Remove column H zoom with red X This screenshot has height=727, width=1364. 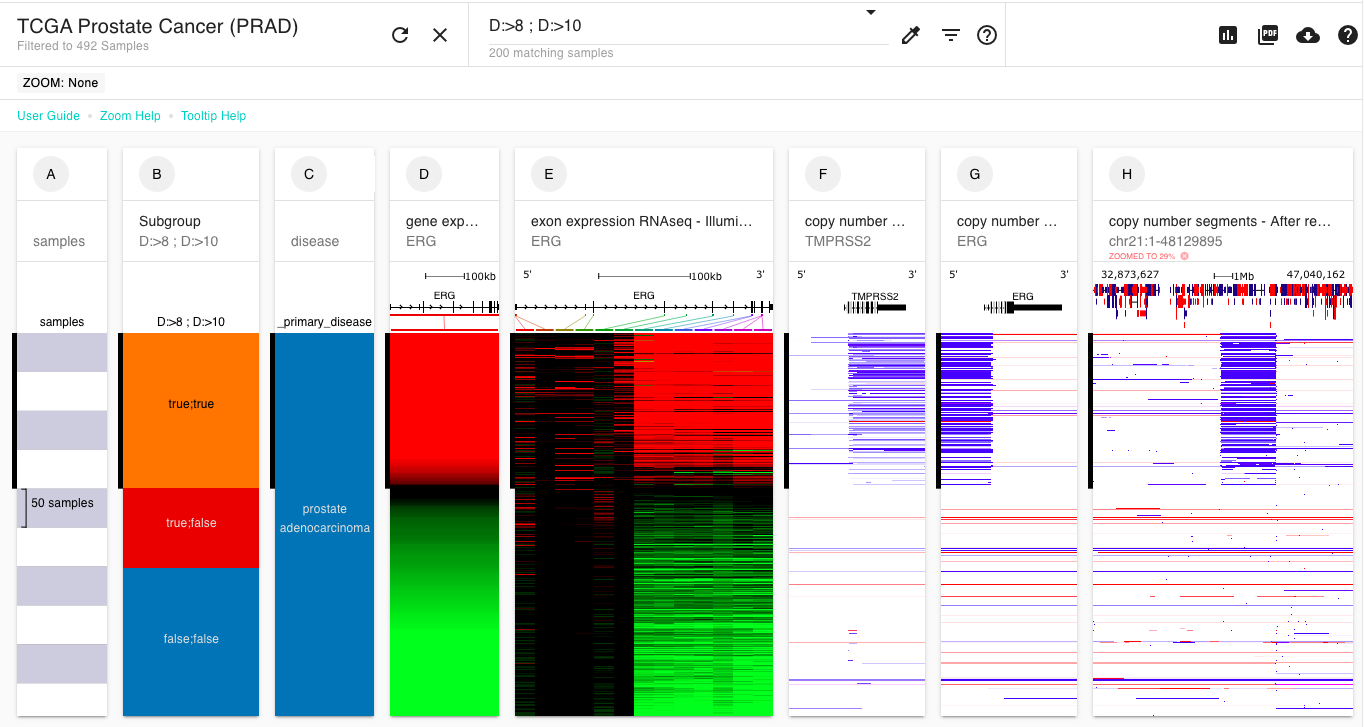(x=1184, y=256)
